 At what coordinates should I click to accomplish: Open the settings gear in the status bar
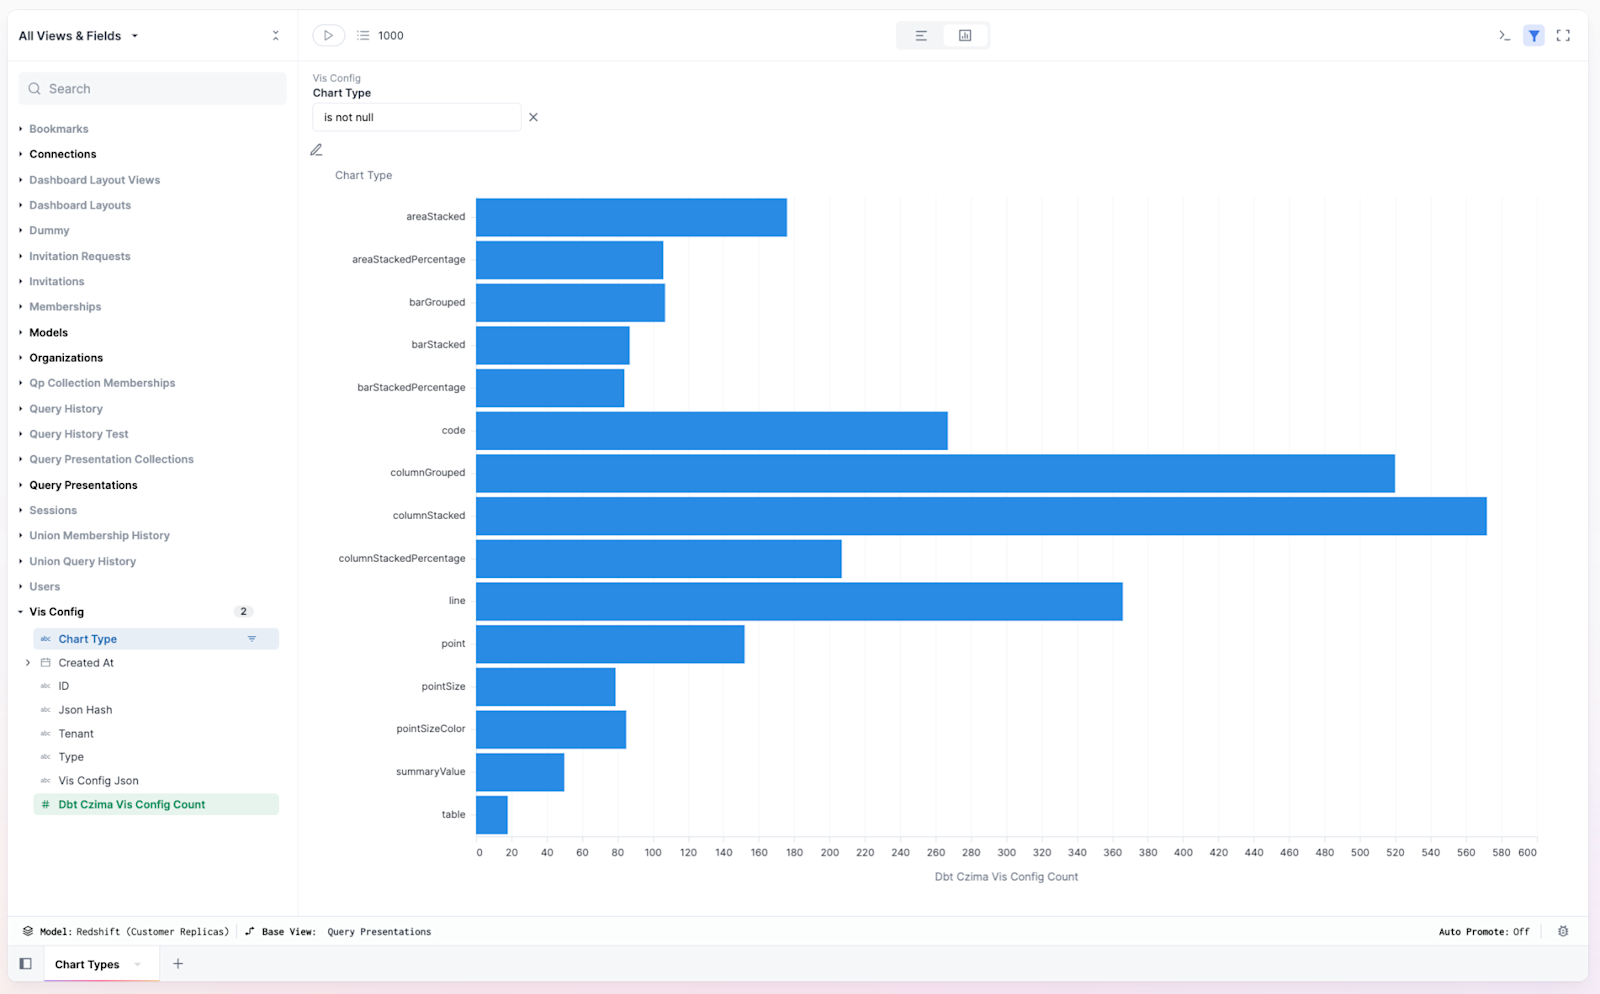pyautogui.click(x=1563, y=931)
